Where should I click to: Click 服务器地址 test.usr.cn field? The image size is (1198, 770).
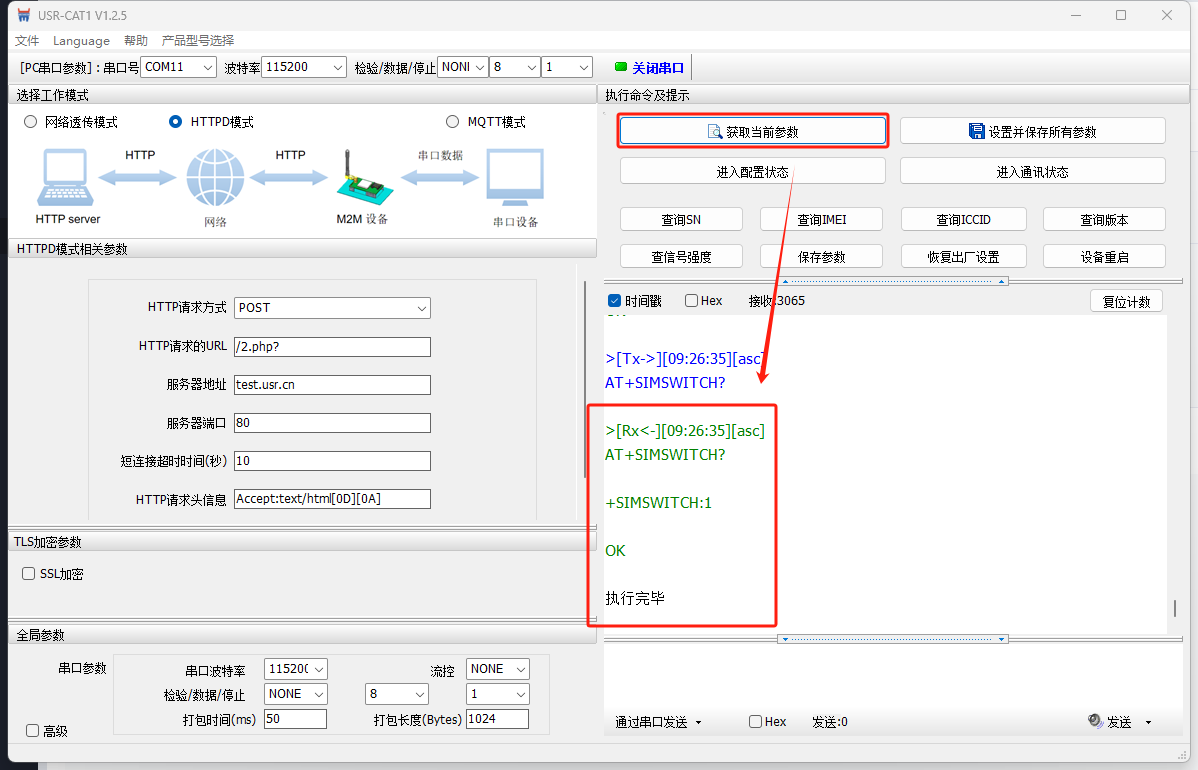[x=332, y=384]
